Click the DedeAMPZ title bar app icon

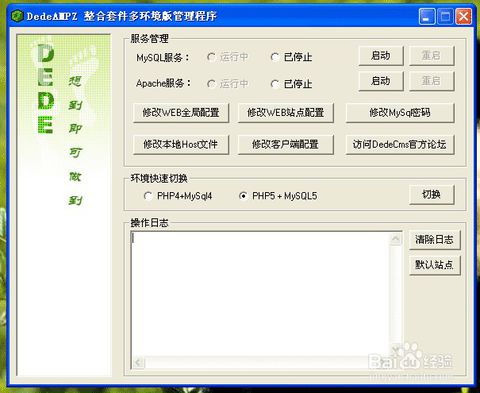(17, 15)
